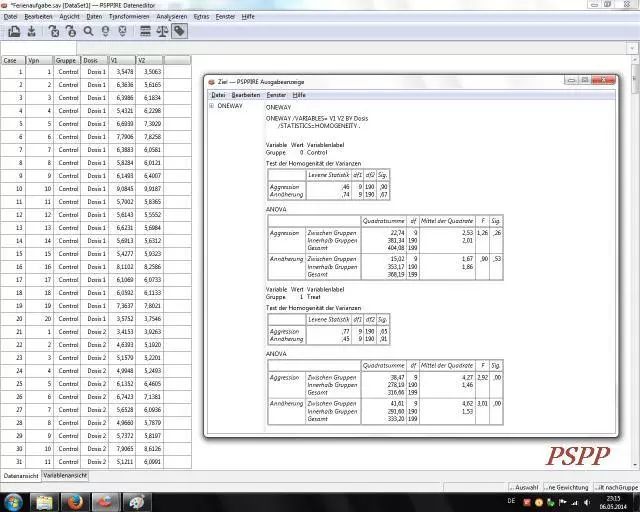Click the Insert variable toolbar icon
This screenshot has height=512, width=640.
[122, 31]
